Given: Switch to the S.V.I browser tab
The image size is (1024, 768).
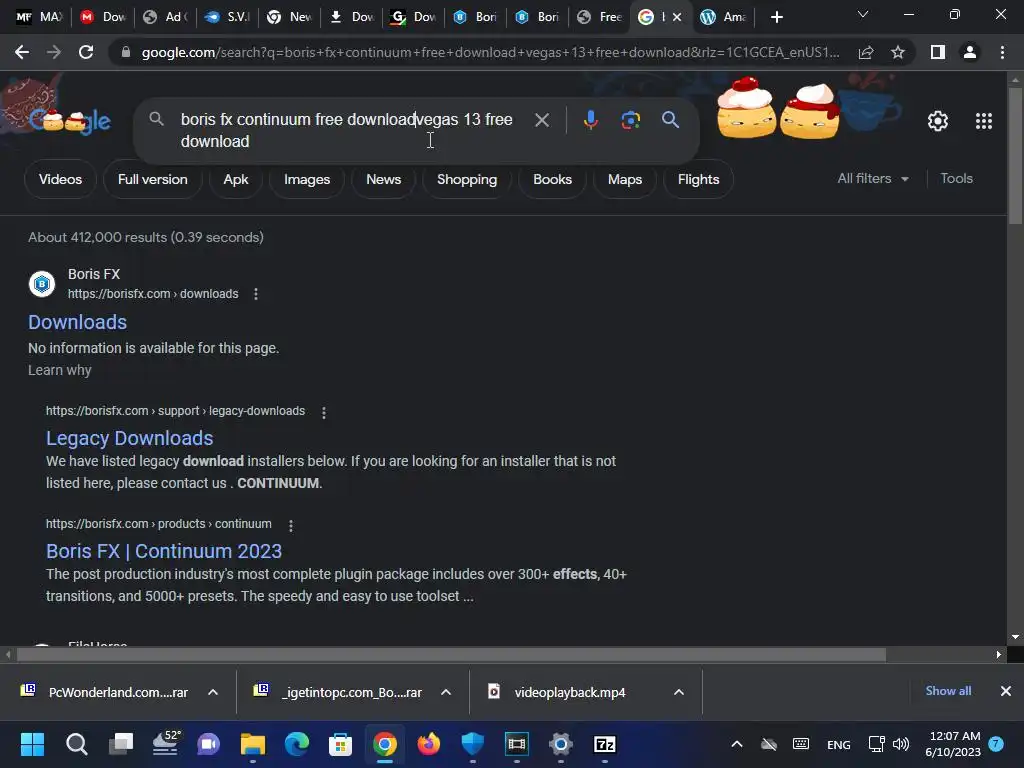Looking at the screenshot, I should click(x=227, y=17).
